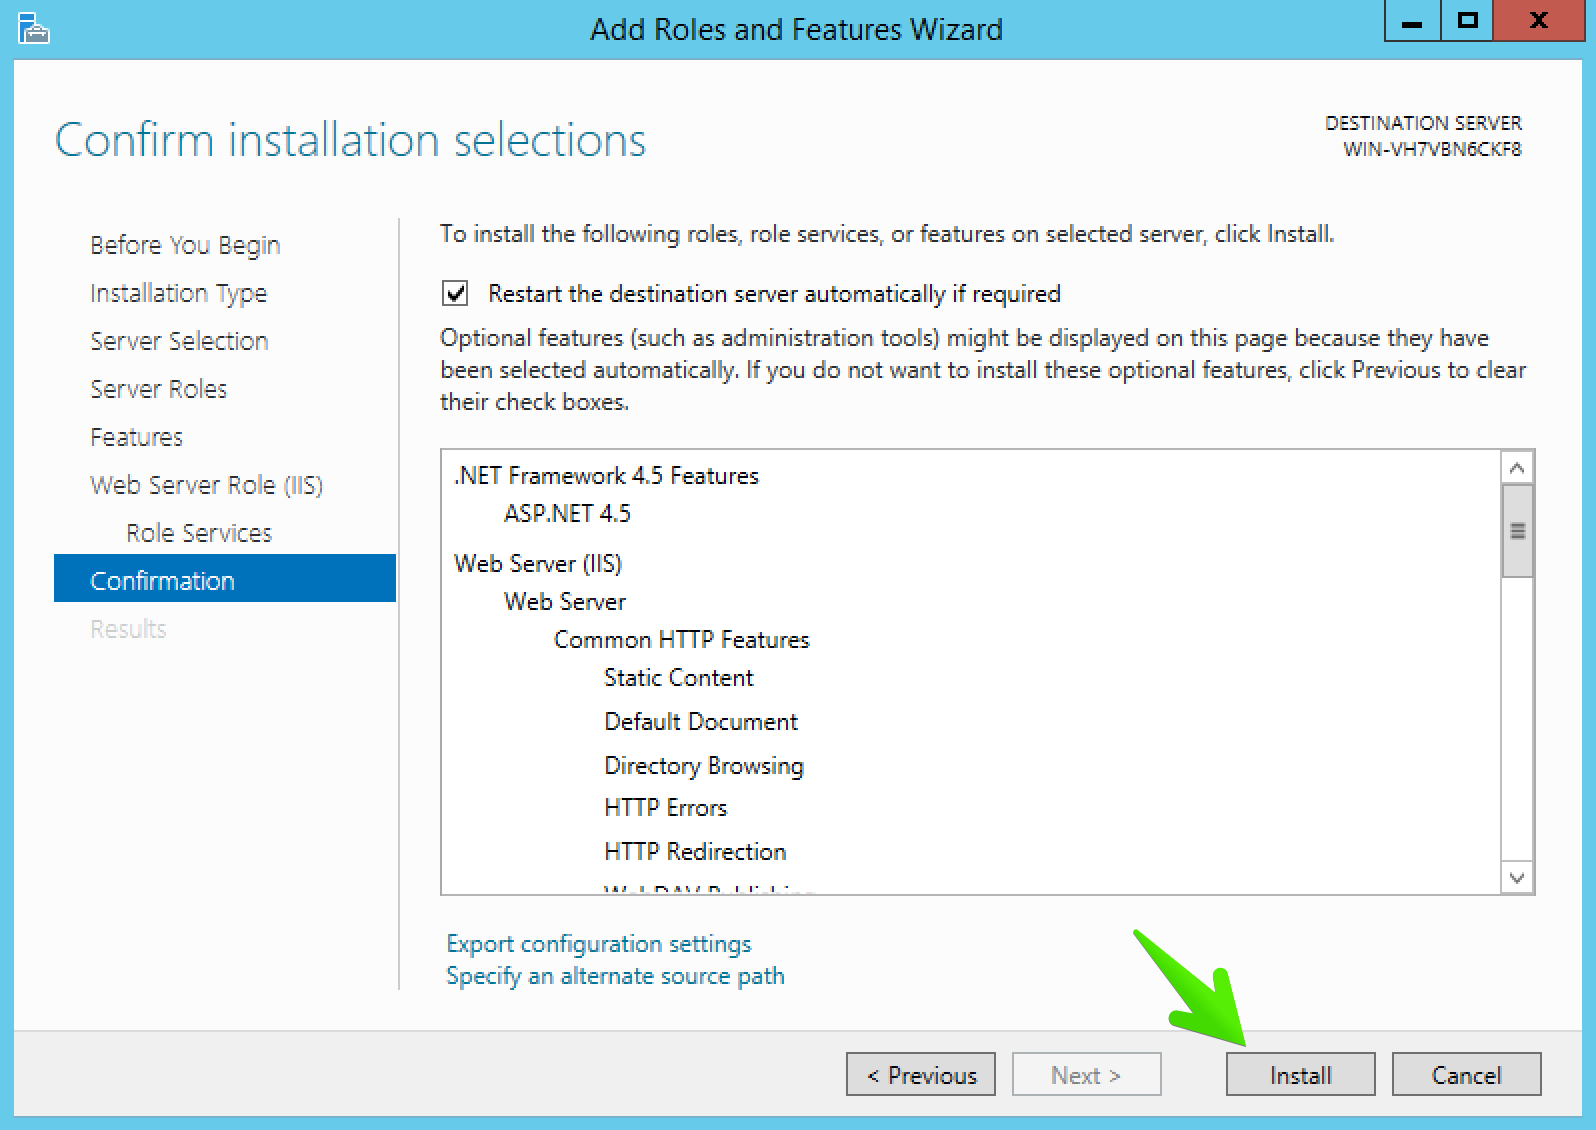The height and width of the screenshot is (1130, 1596).
Task: Click the wizard icon in title bar
Action: [x=33, y=29]
